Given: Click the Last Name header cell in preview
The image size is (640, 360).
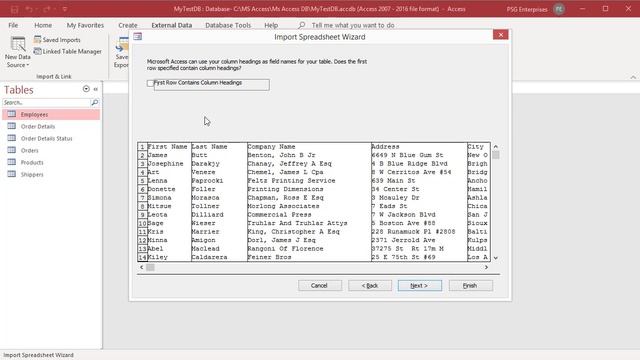Looking at the screenshot, I should [x=219, y=147].
